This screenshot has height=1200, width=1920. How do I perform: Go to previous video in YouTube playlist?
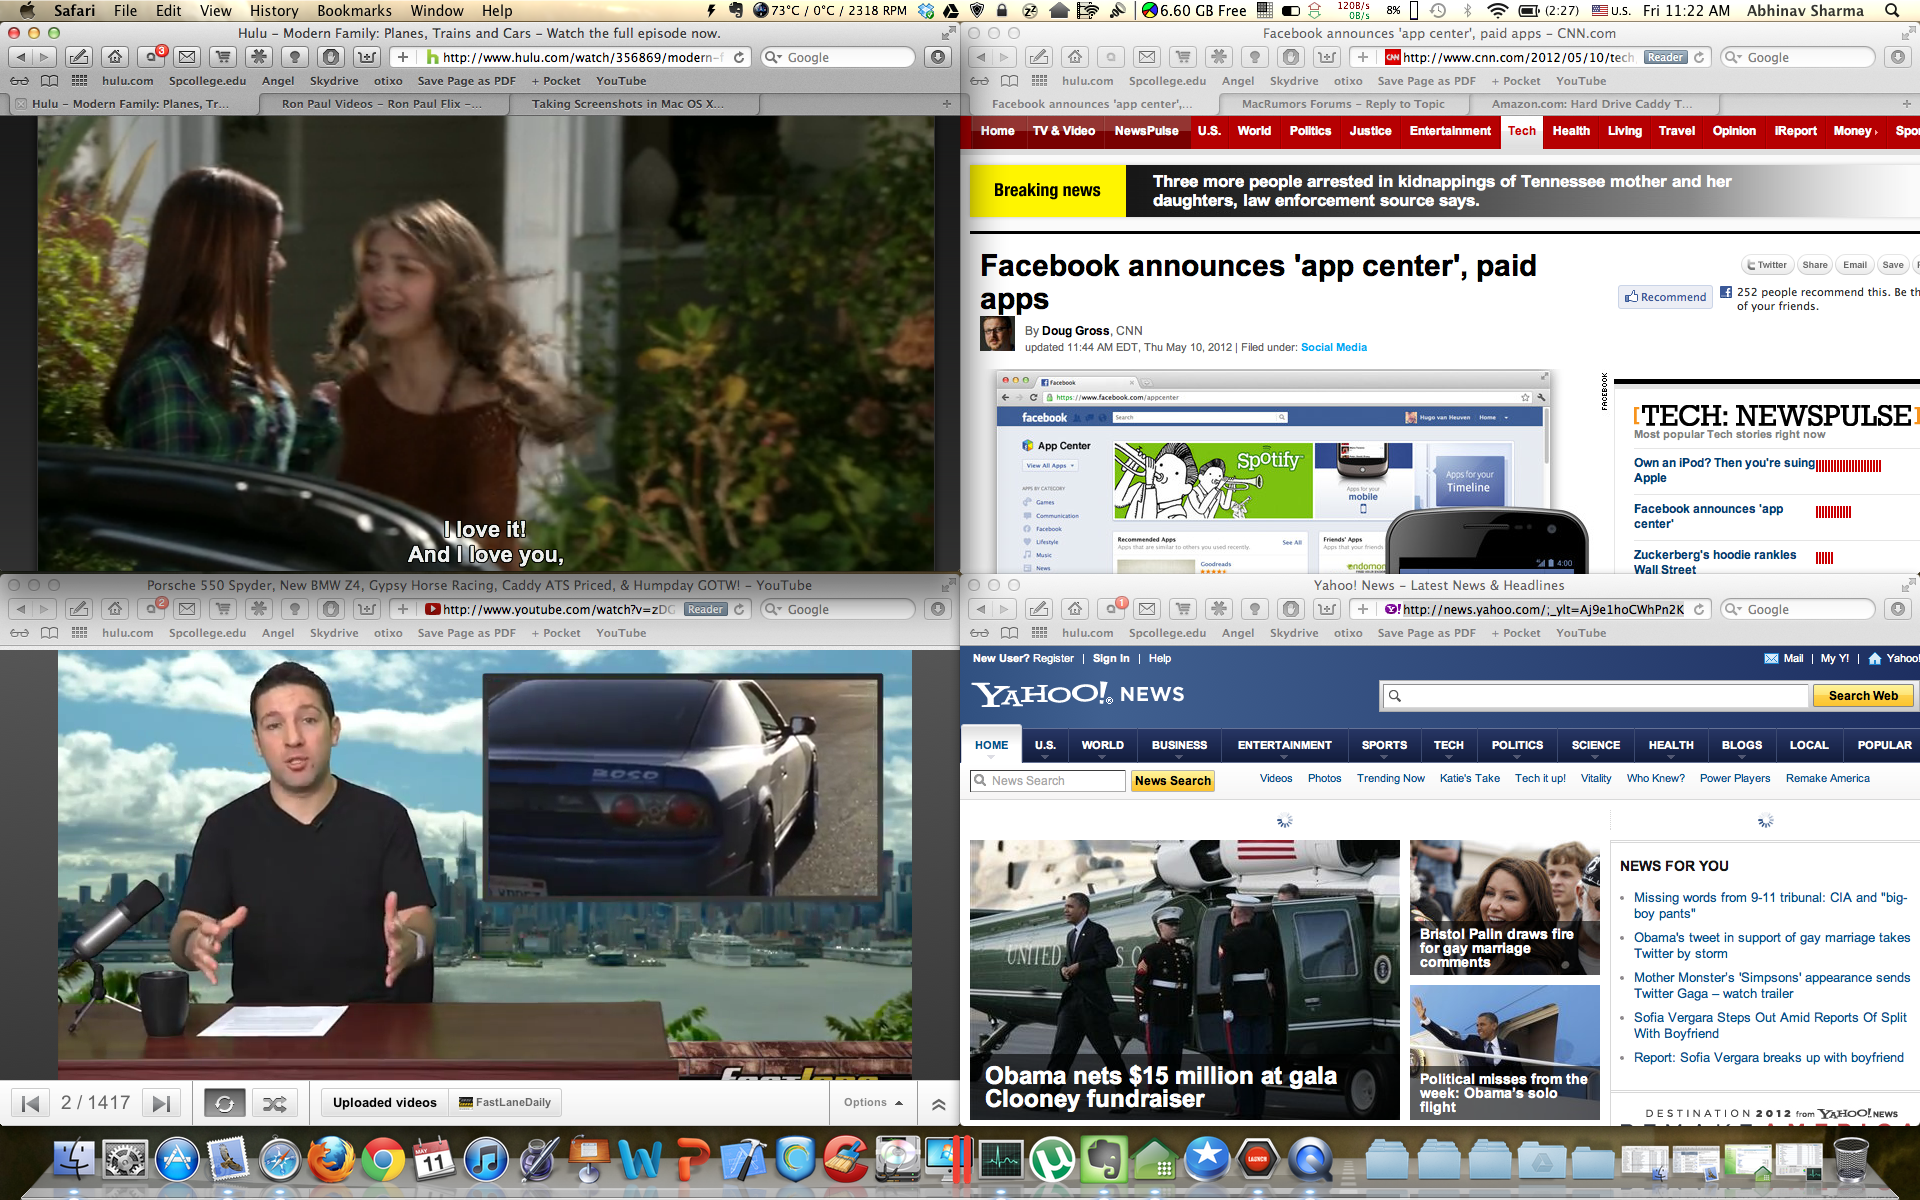point(30,1103)
